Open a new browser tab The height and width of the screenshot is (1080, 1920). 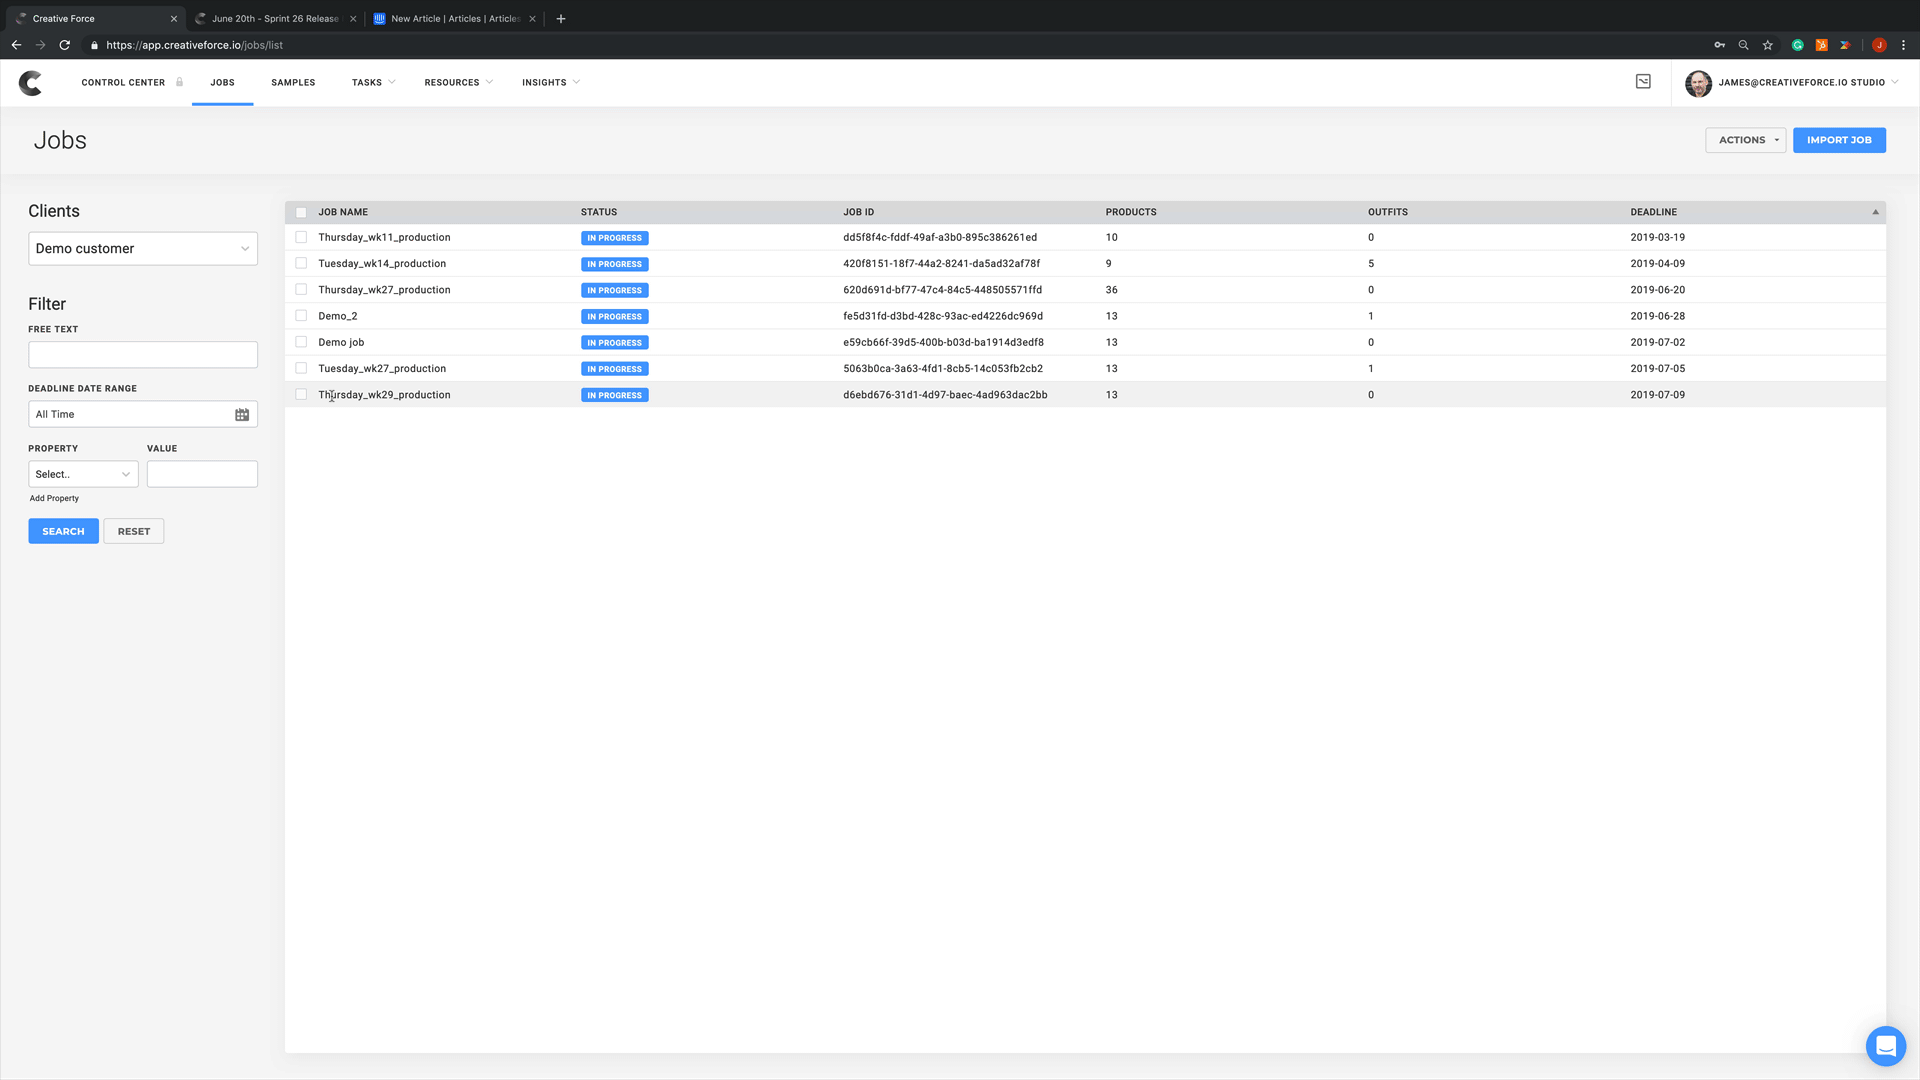[x=561, y=18]
